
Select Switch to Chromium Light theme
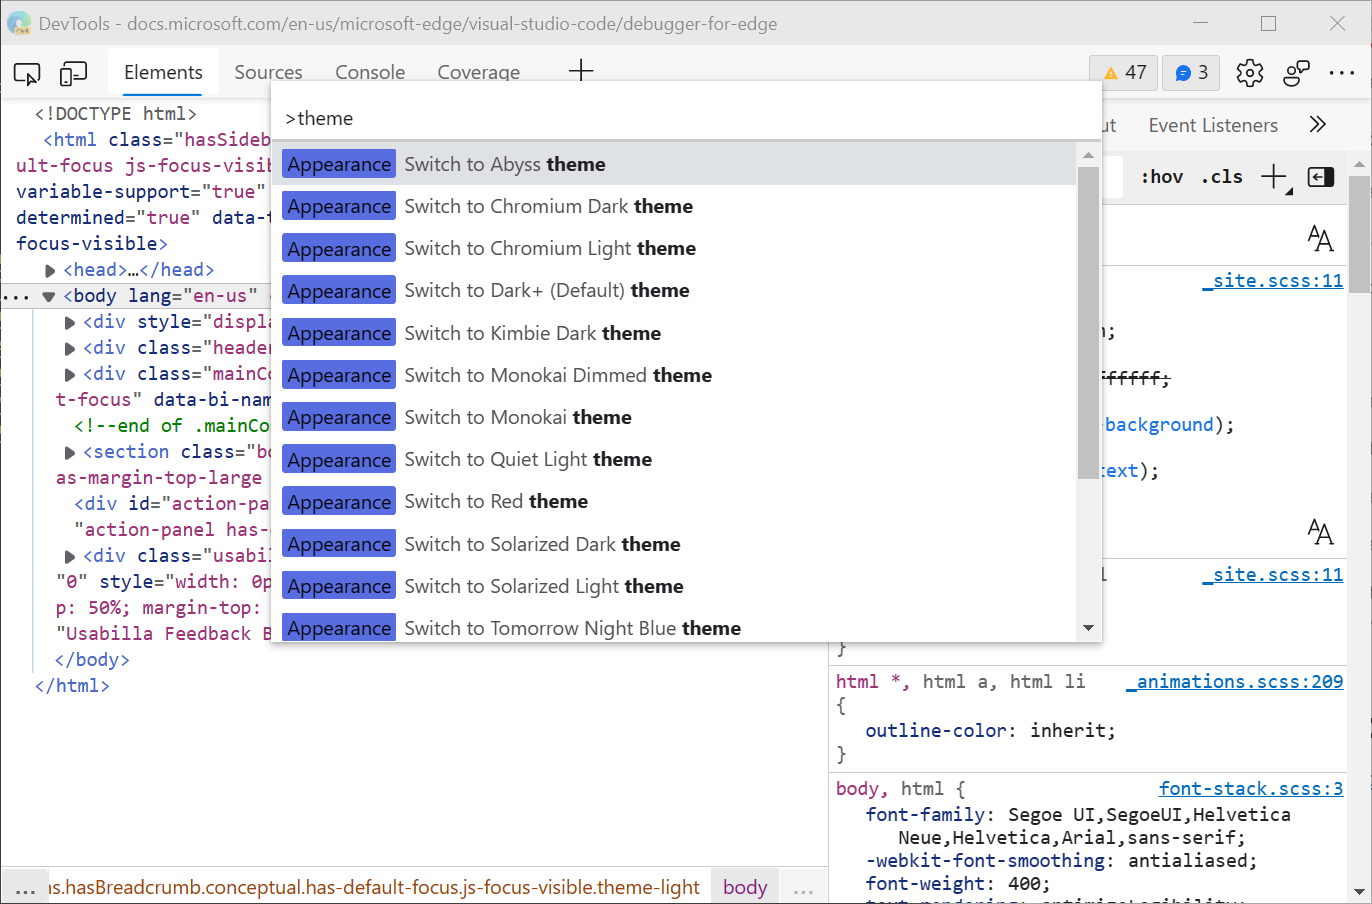[x=674, y=248]
